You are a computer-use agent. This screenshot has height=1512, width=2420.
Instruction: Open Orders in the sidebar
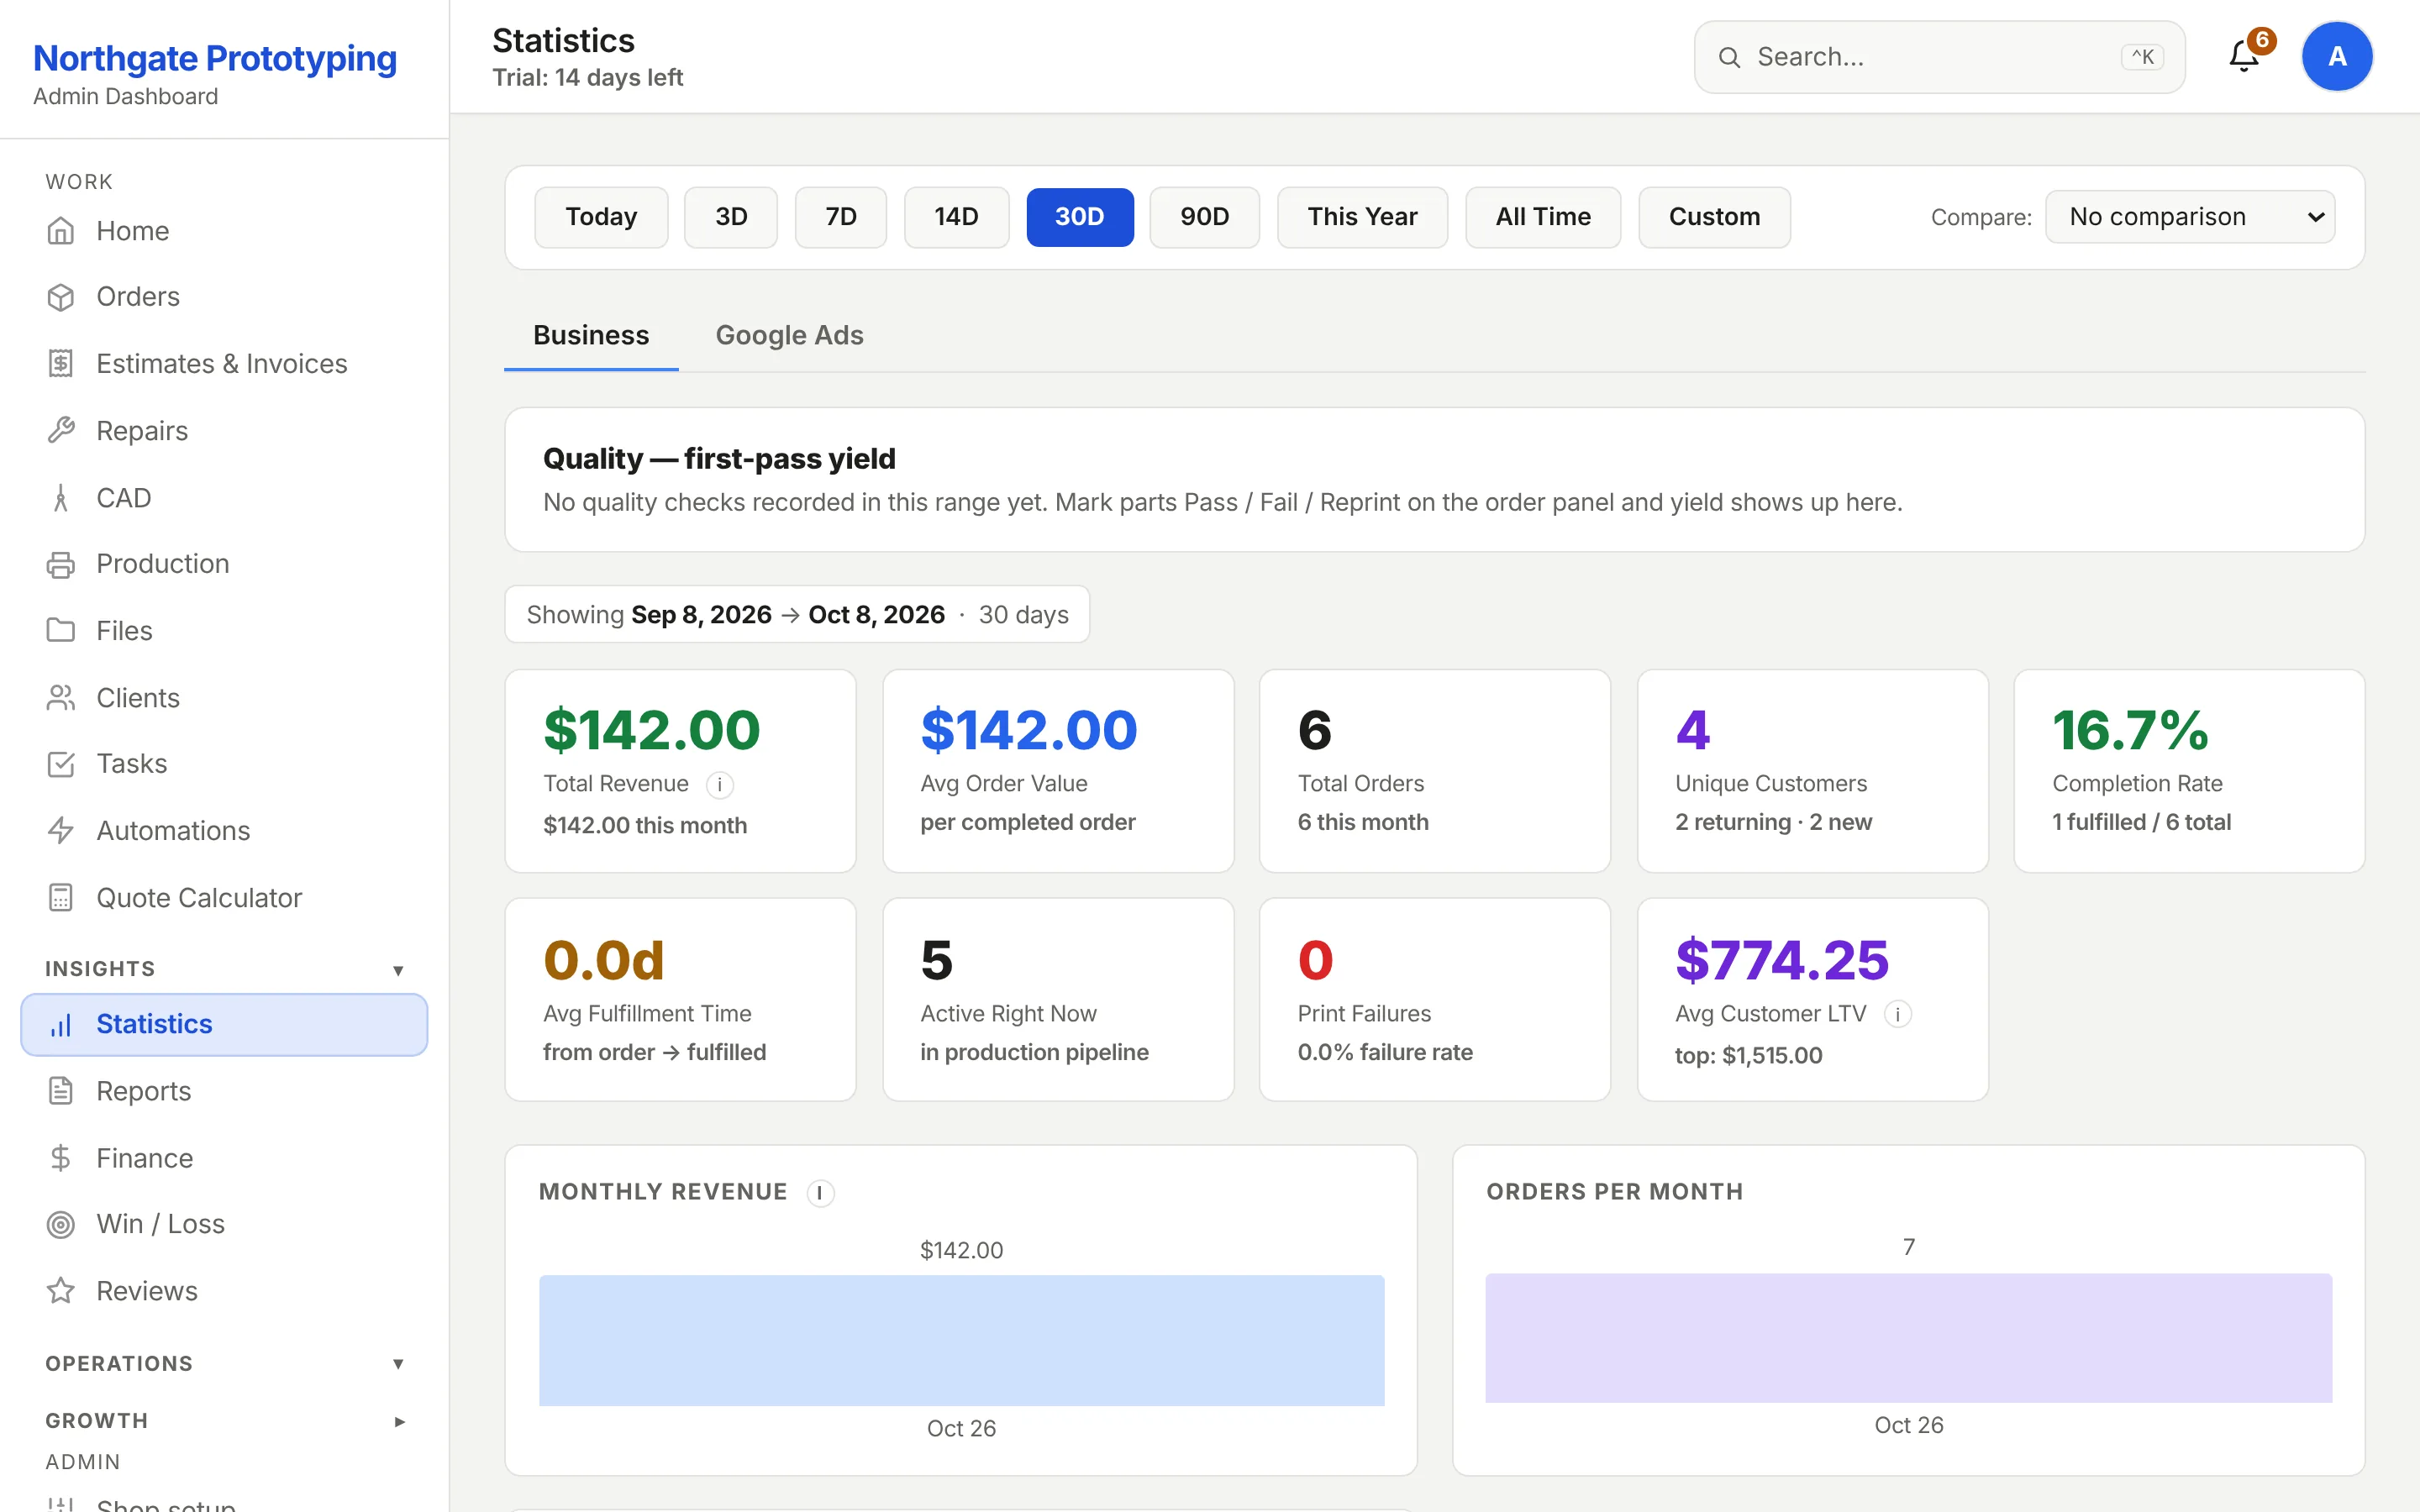[x=224, y=297]
